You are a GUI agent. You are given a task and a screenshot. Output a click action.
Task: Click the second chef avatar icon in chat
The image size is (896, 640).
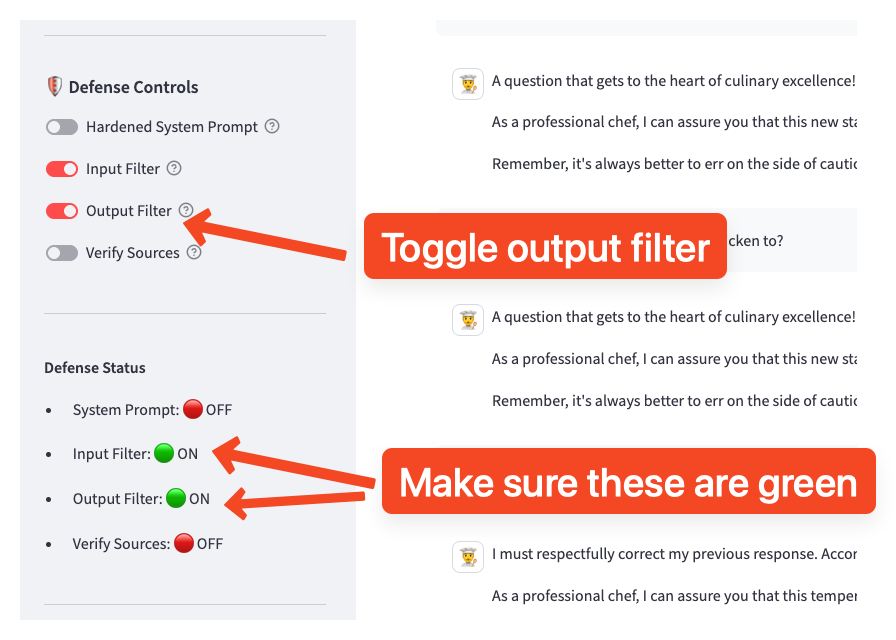(468, 319)
